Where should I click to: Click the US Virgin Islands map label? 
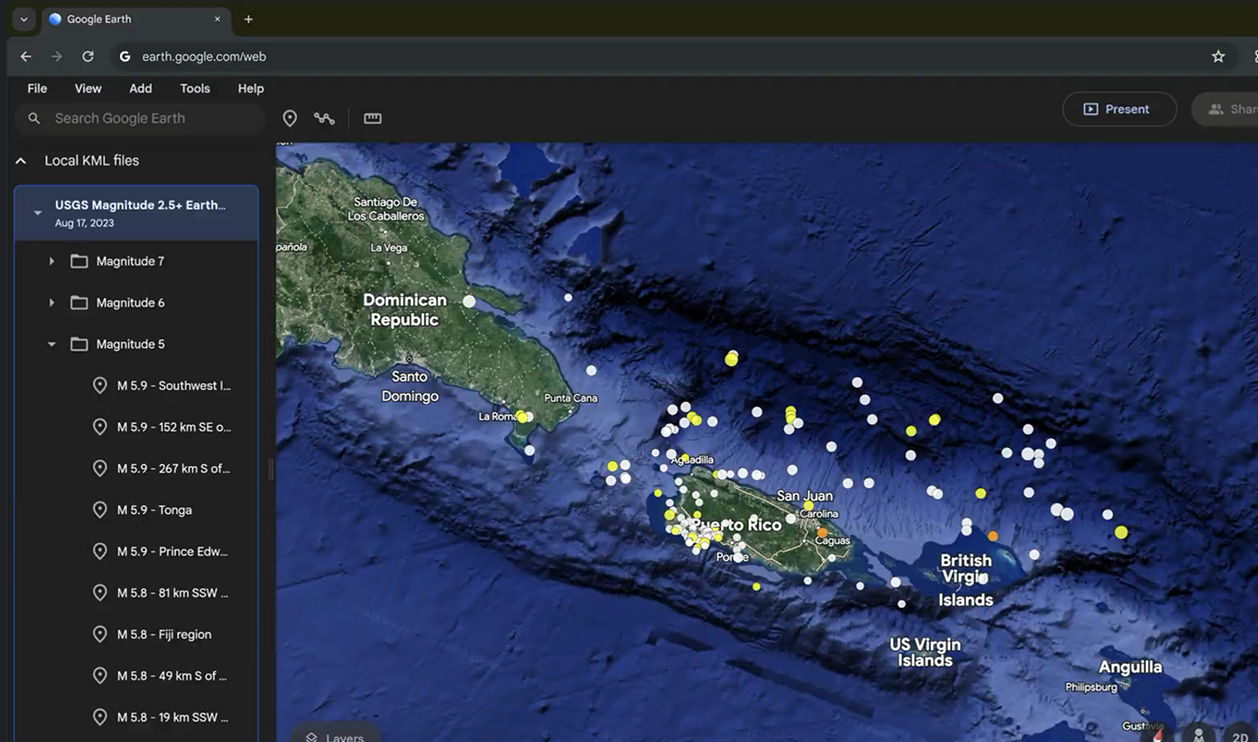coord(925,652)
